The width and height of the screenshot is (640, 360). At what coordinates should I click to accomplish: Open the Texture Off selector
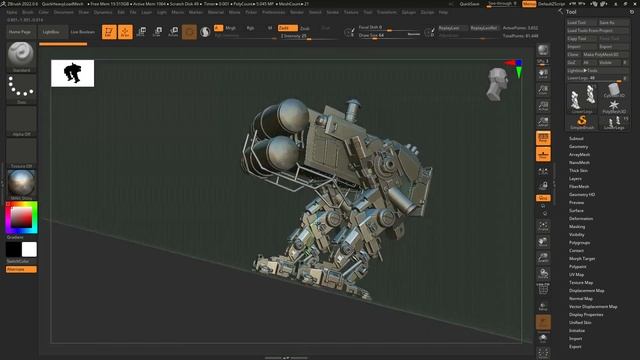pyautogui.click(x=21, y=153)
